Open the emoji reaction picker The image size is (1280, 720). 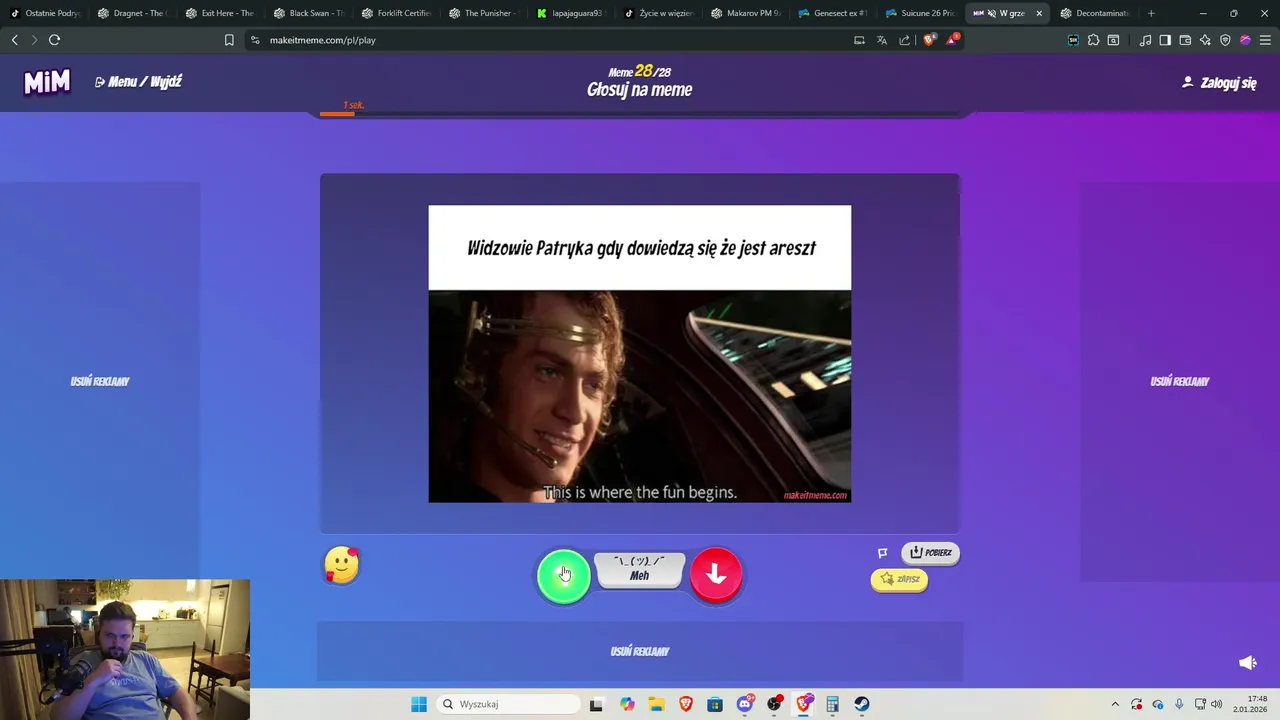342,566
